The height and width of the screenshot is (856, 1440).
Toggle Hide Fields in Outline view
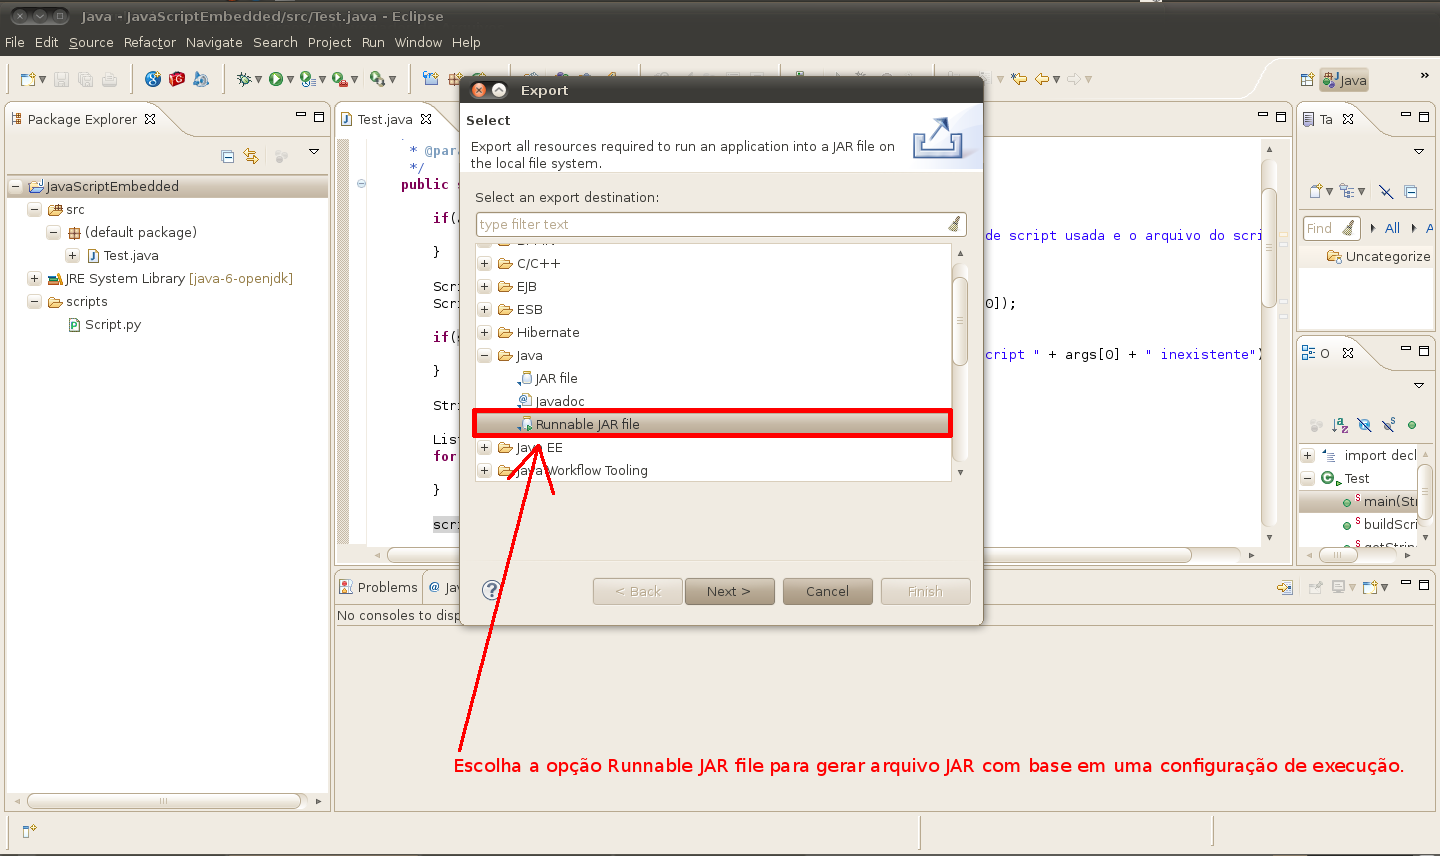[x=1365, y=425]
